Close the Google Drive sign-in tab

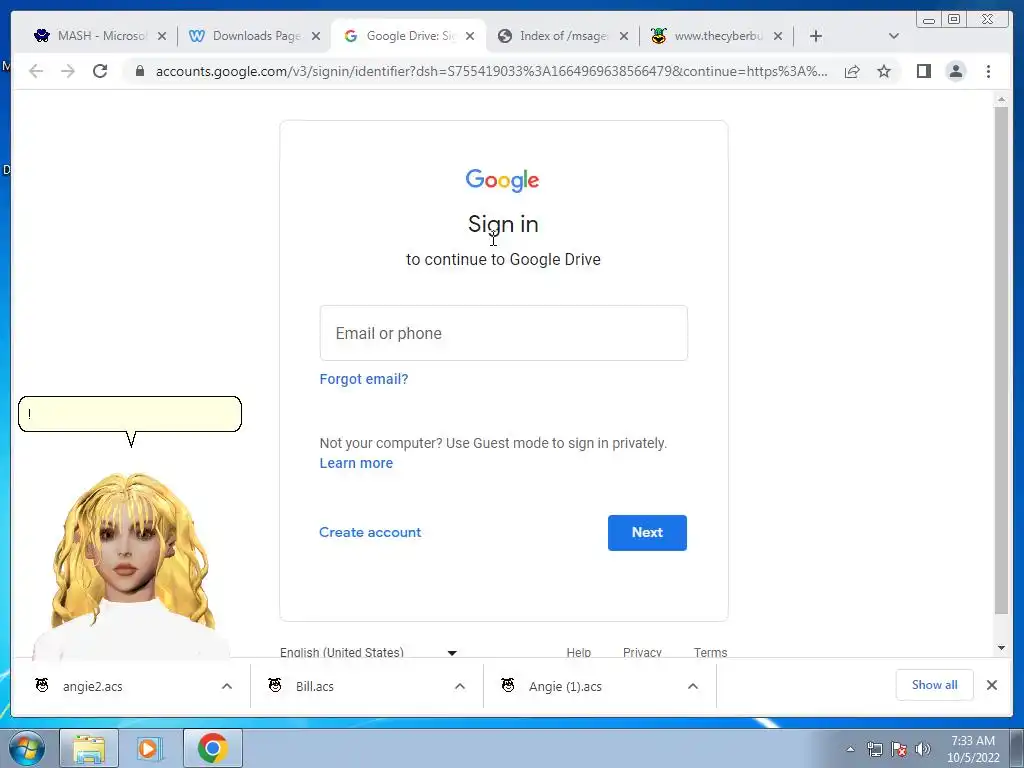click(x=470, y=36)
